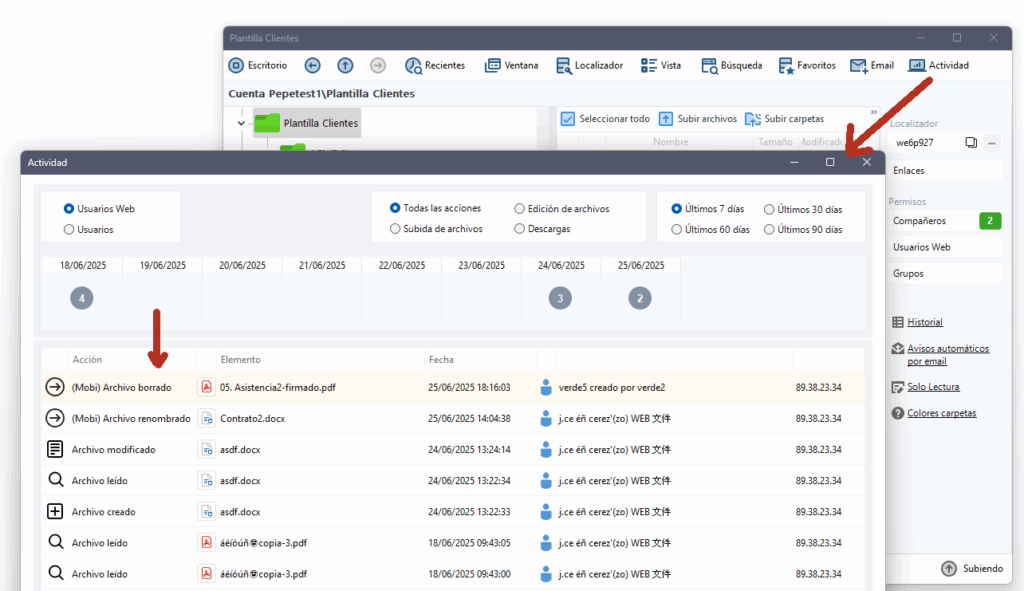Click the Compañeros green count badge
Image resolution: width=1024 pixels, height=591 pixels.
990,221
